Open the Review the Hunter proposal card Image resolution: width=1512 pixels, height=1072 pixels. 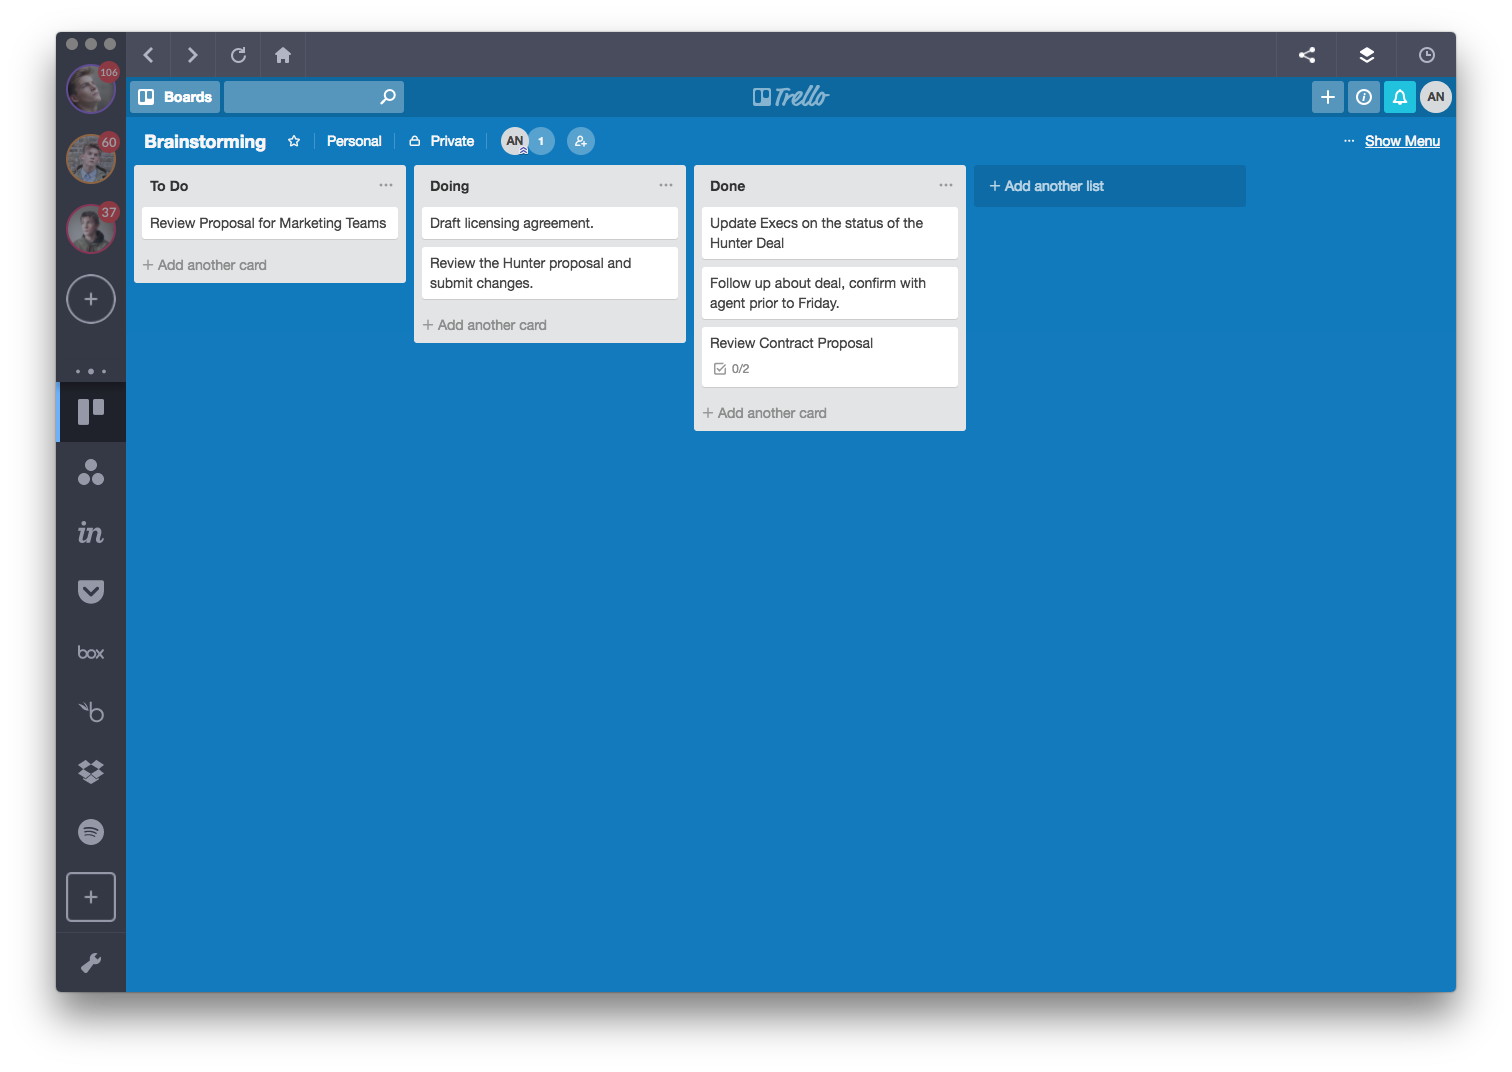click(550, 273)
